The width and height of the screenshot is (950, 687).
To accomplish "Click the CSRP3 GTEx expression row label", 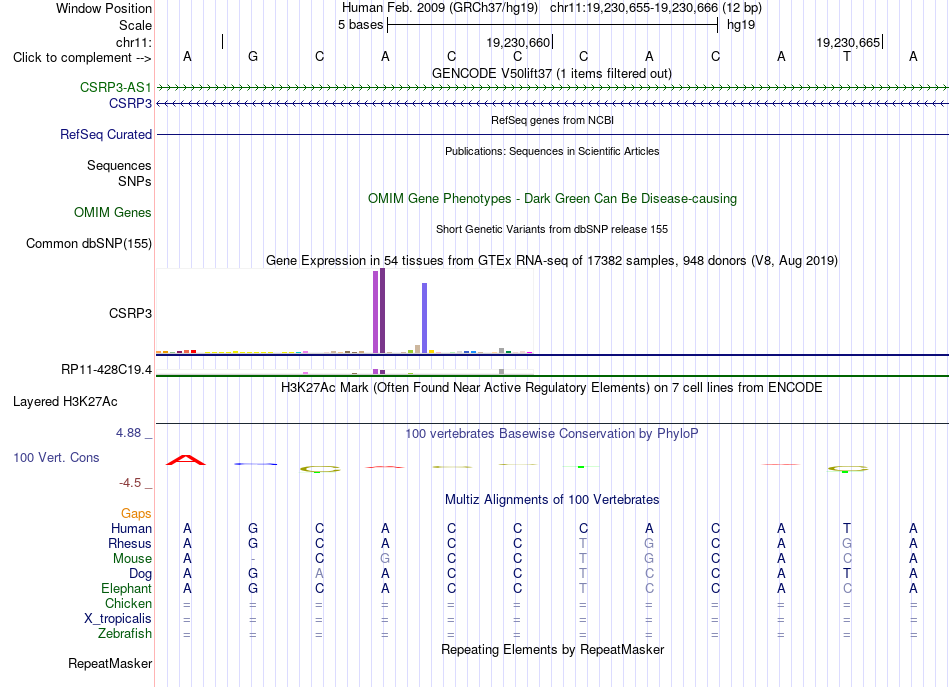I will (x=130, y=313).
